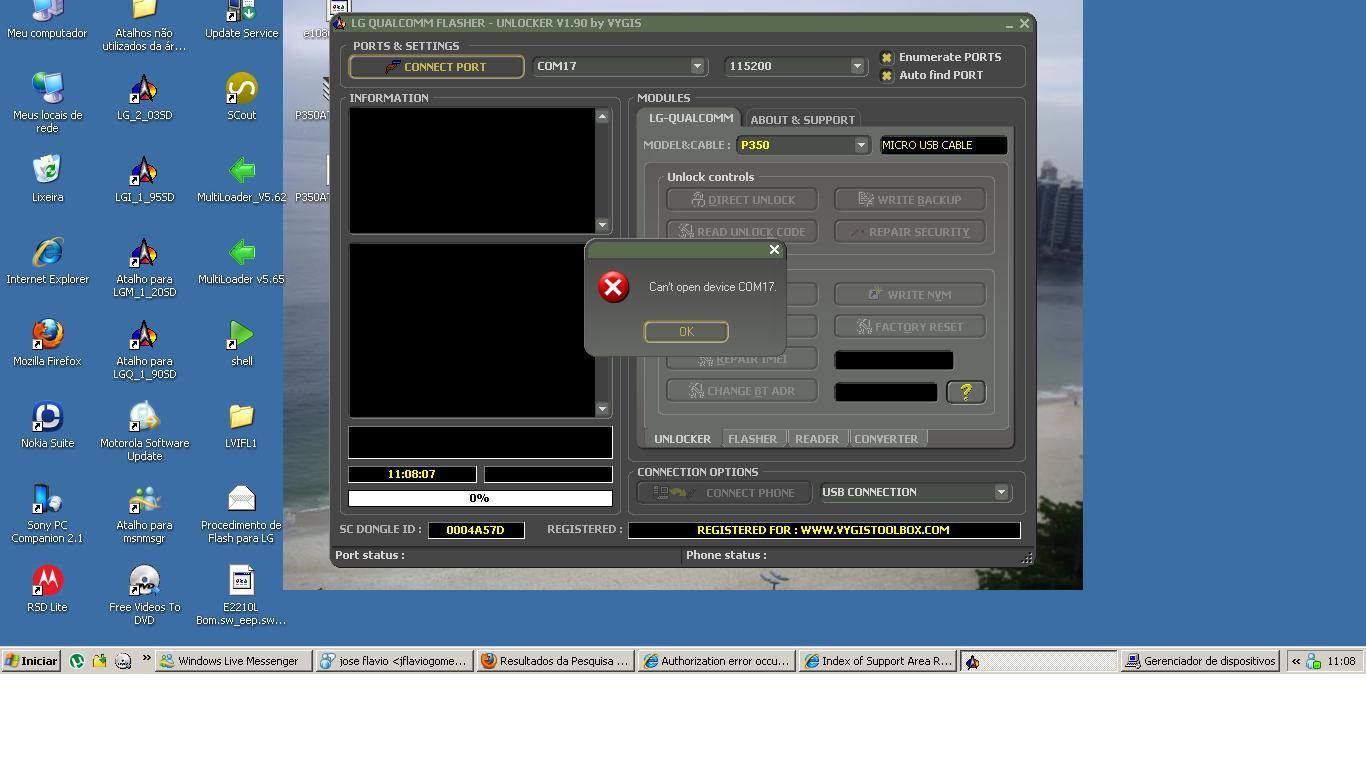The width and height of the screenshot is (1366, 768).
Task: Select the UNLOCKER bottom tab
Action: point(682,439)
